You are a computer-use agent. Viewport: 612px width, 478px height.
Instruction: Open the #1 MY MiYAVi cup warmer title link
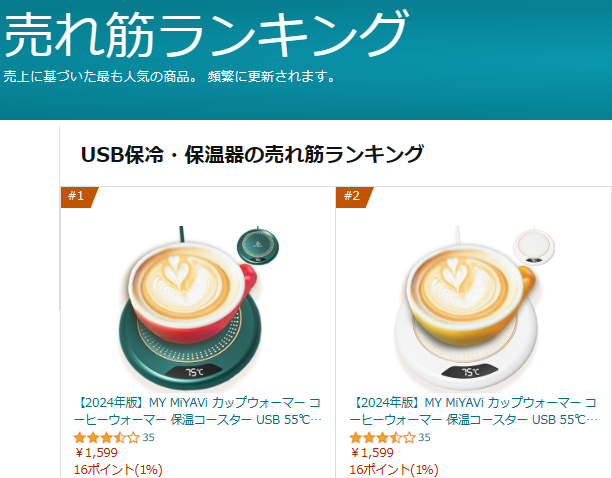(x=197, y=411)
